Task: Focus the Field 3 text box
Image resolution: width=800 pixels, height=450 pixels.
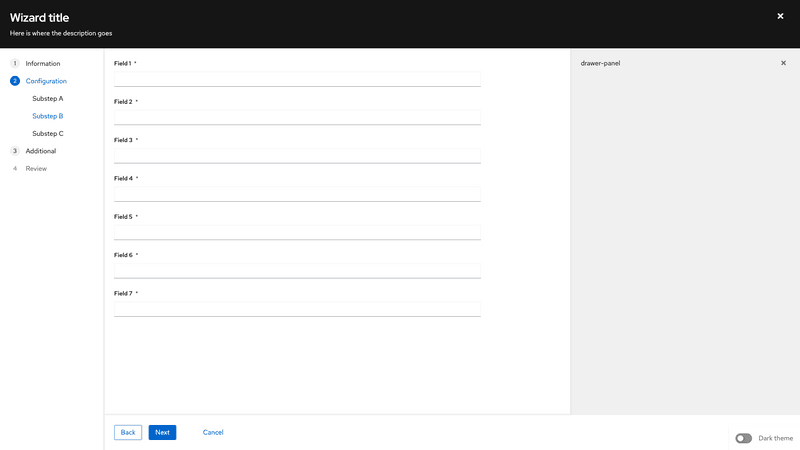Action: tap(297, 155)
